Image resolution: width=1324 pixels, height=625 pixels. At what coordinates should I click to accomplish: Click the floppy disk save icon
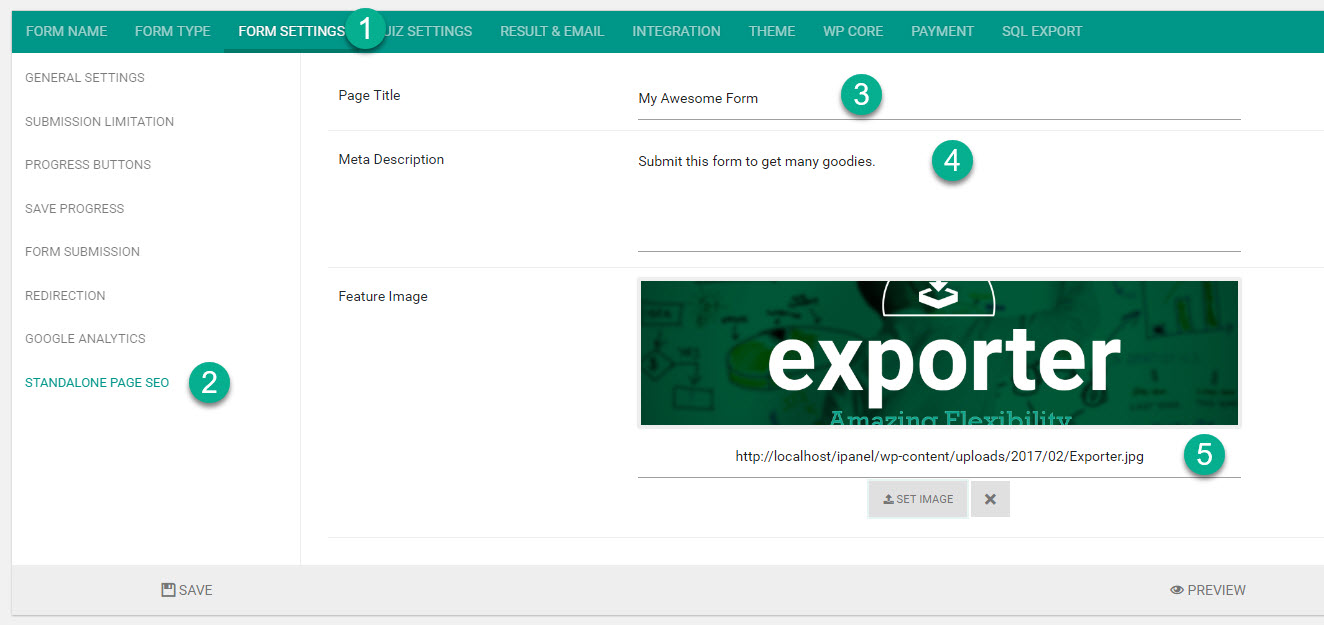coord(168,590)
